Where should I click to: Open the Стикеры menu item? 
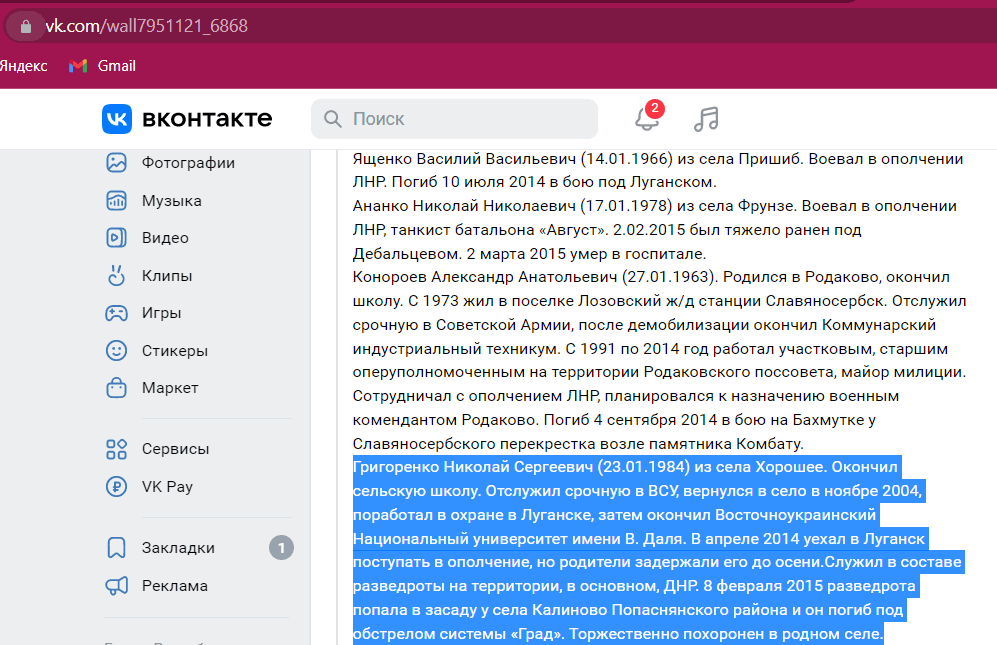click(175, 350)
